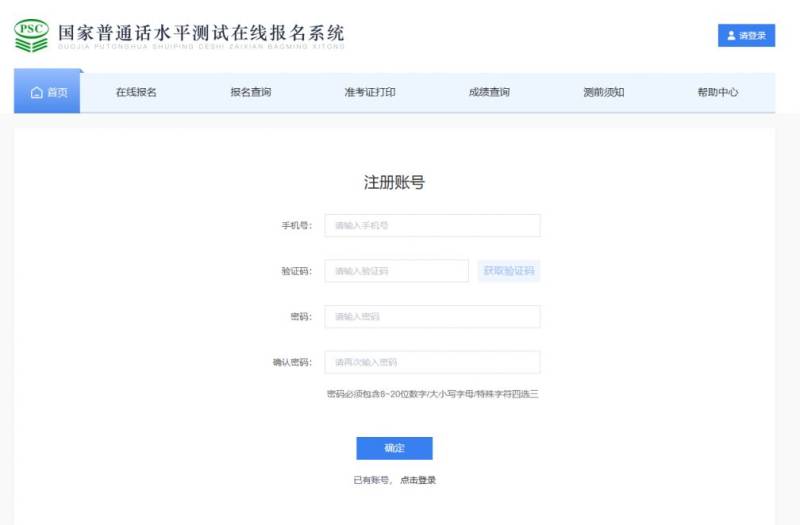Screen dimensions: 800x525
Task: Open the 测前须知 tab
Action: tap(604, 93)
